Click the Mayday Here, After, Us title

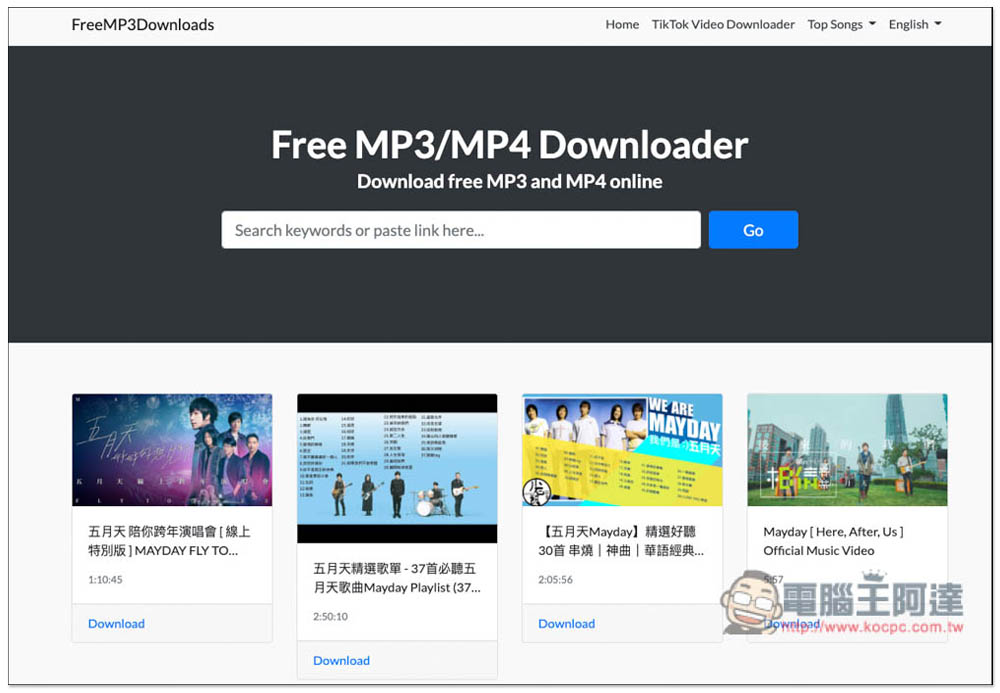(x=832, y=541)
